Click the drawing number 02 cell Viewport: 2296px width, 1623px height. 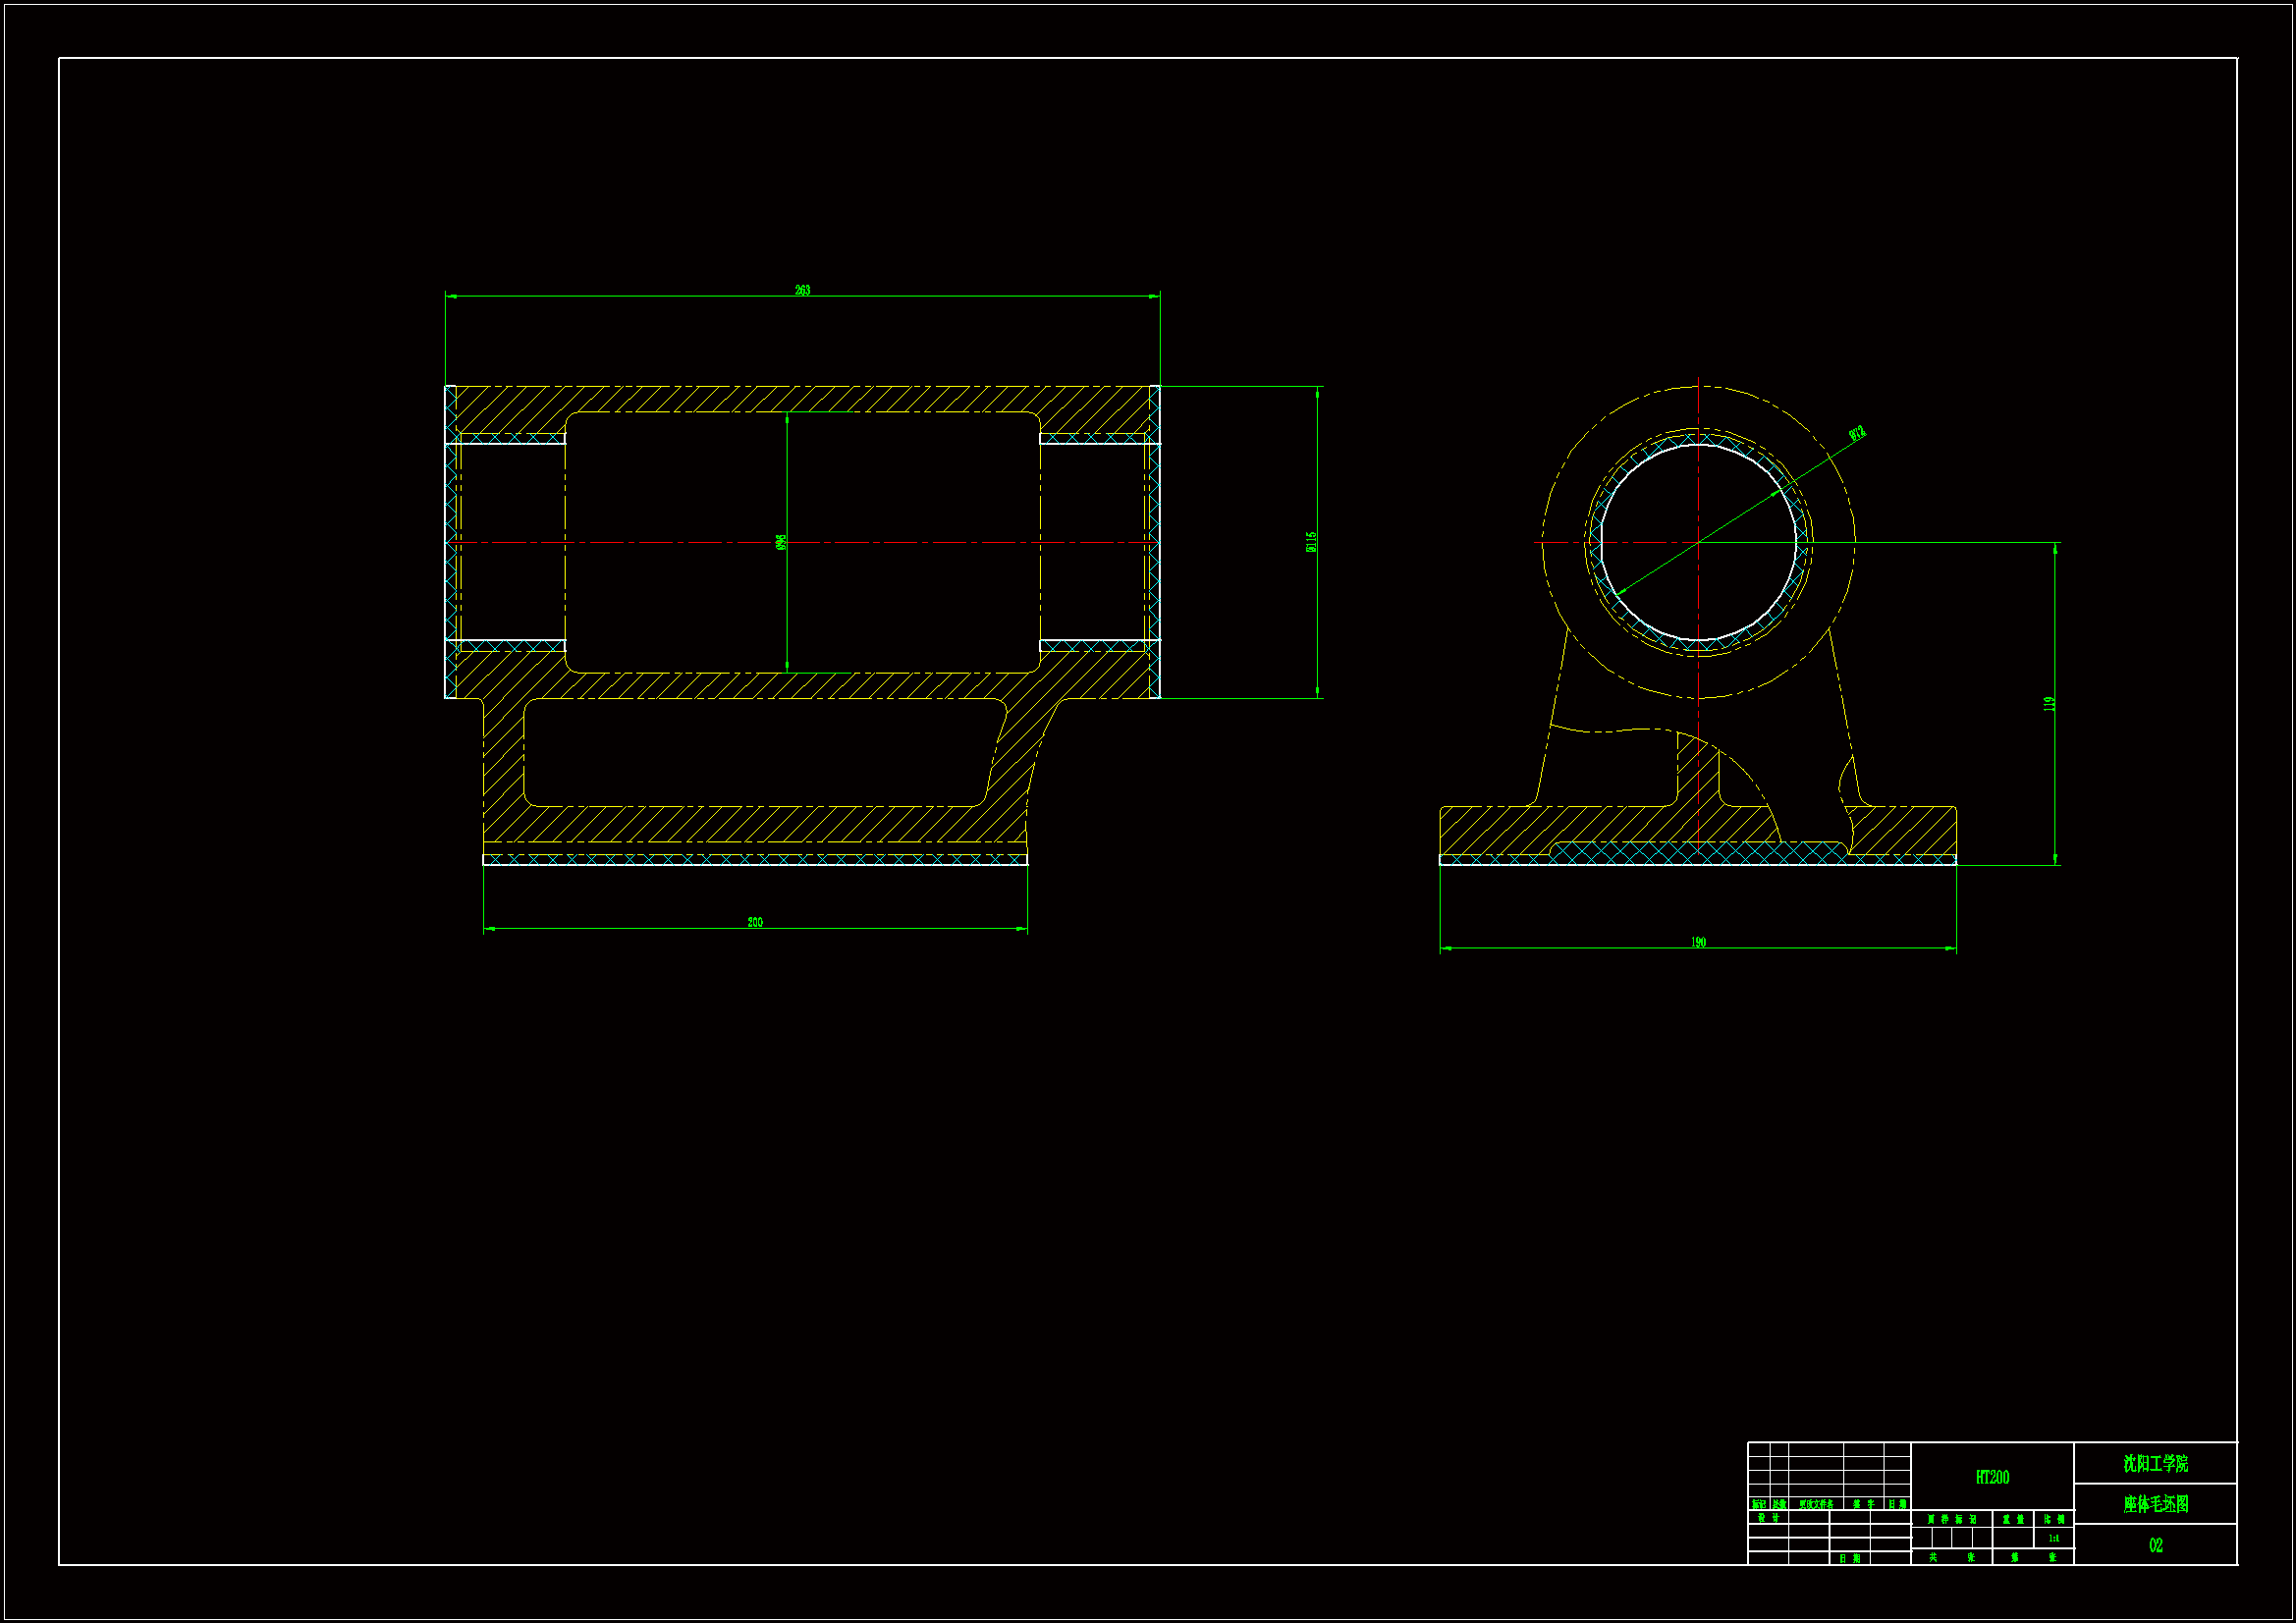point(2155,1545)
